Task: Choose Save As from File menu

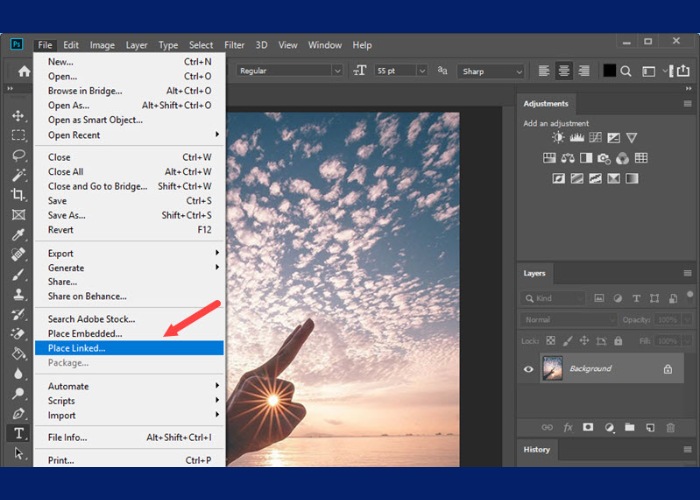Action: pyautogui.click(x=129, y=215)
